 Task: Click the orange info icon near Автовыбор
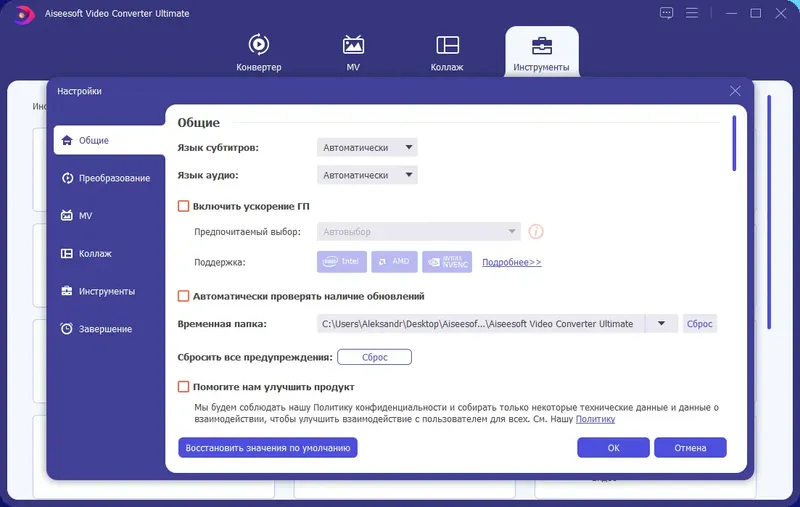[x=536, y=232]
